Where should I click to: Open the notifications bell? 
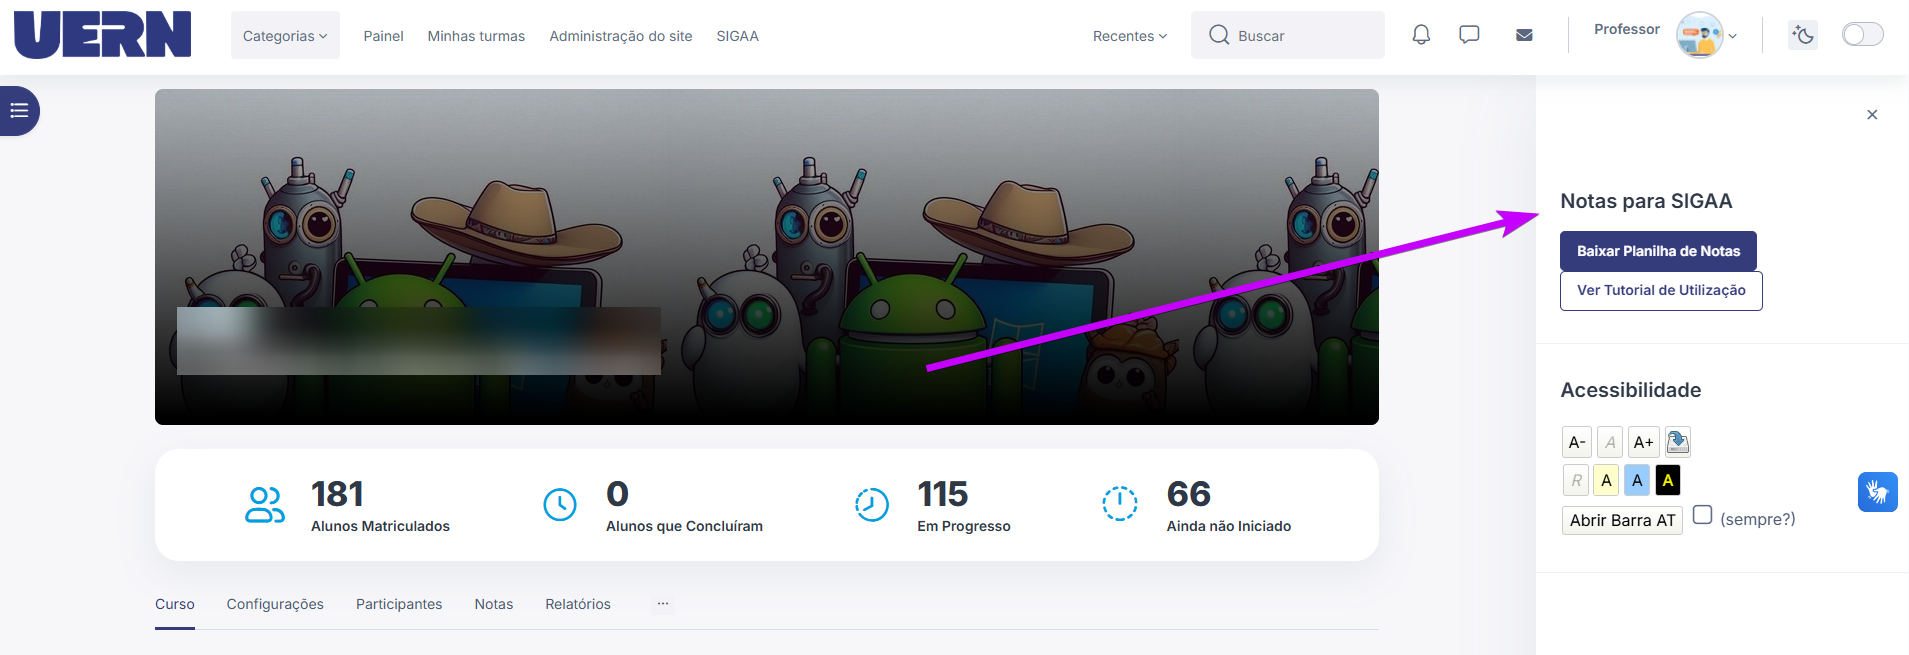[x=1421, y=35]
